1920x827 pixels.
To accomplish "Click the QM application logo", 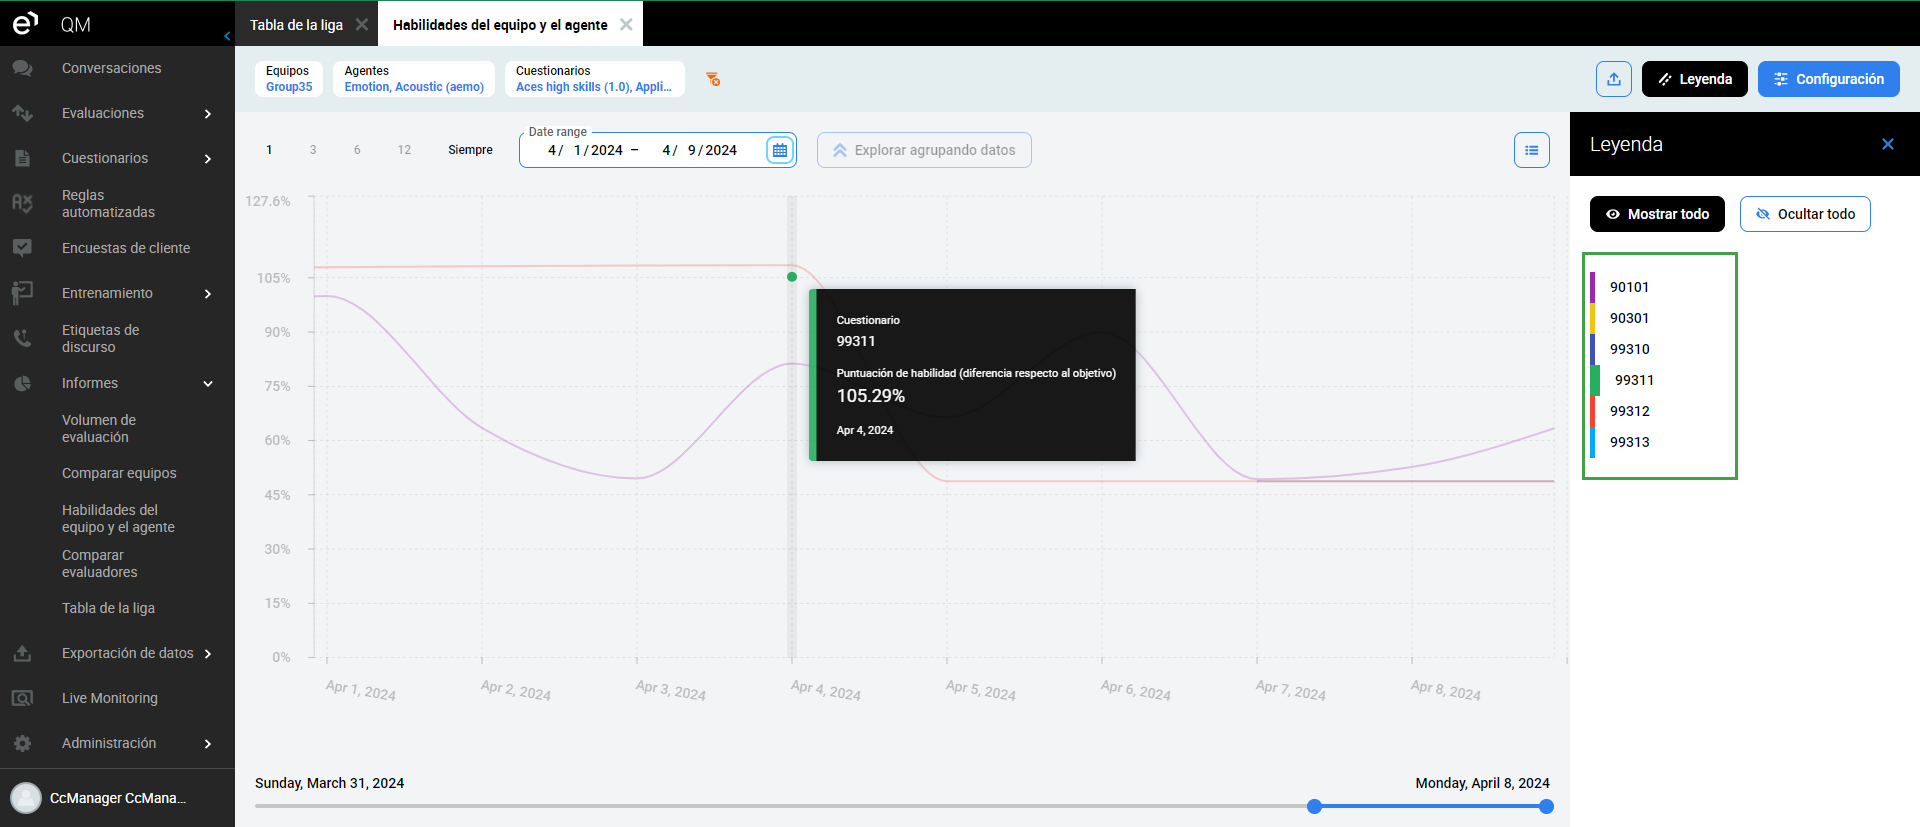I will click(25, 23).
